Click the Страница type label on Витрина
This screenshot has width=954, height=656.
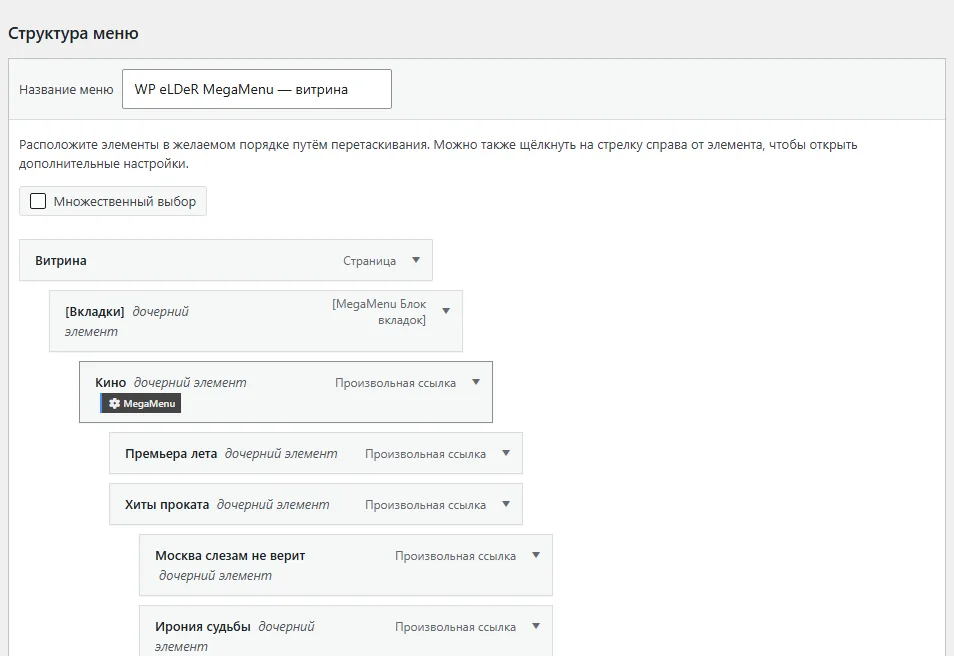pos(369,261)
